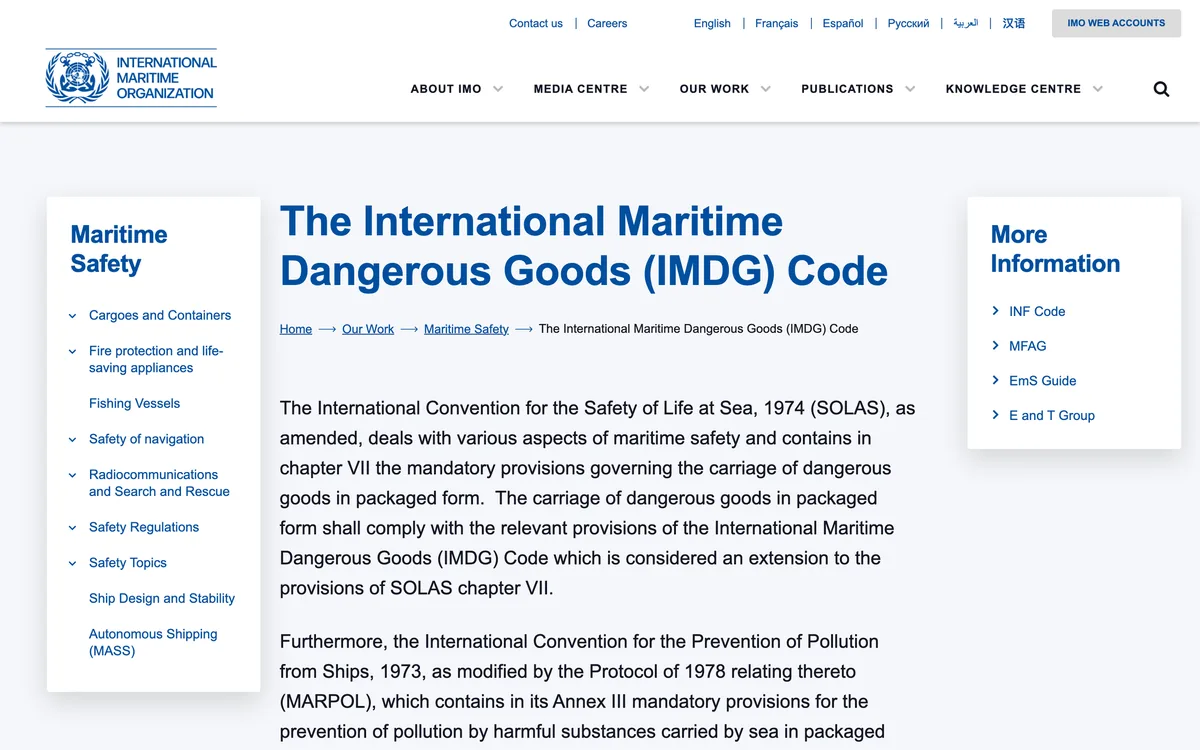Screen dimensions: 1200x750
Task: Click the current page breadcrumb text
Action: (698, 329)
